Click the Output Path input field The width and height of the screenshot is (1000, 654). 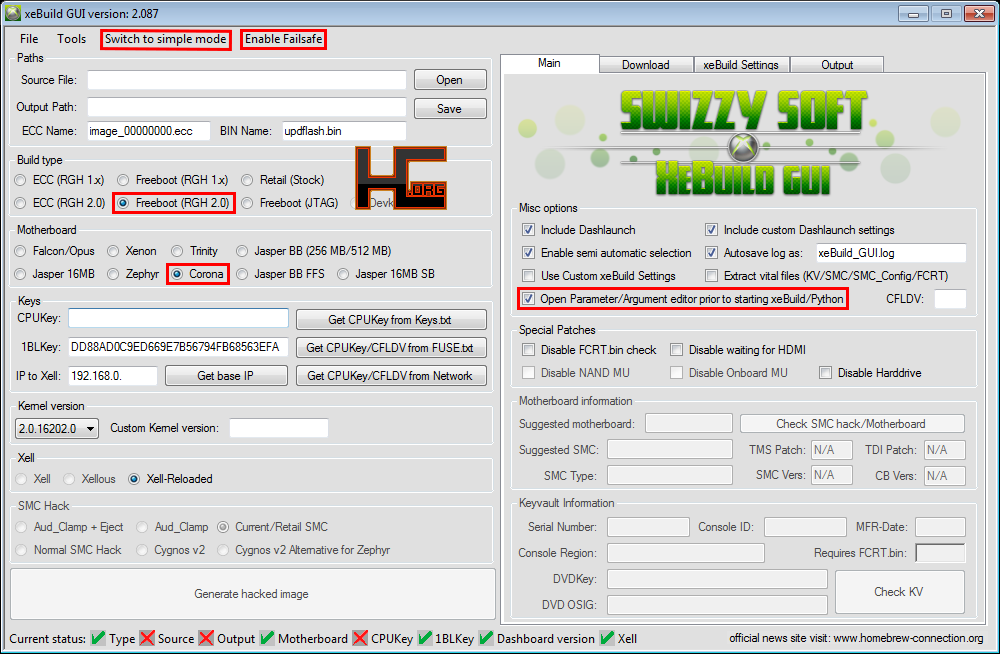(x=247, y=107)
